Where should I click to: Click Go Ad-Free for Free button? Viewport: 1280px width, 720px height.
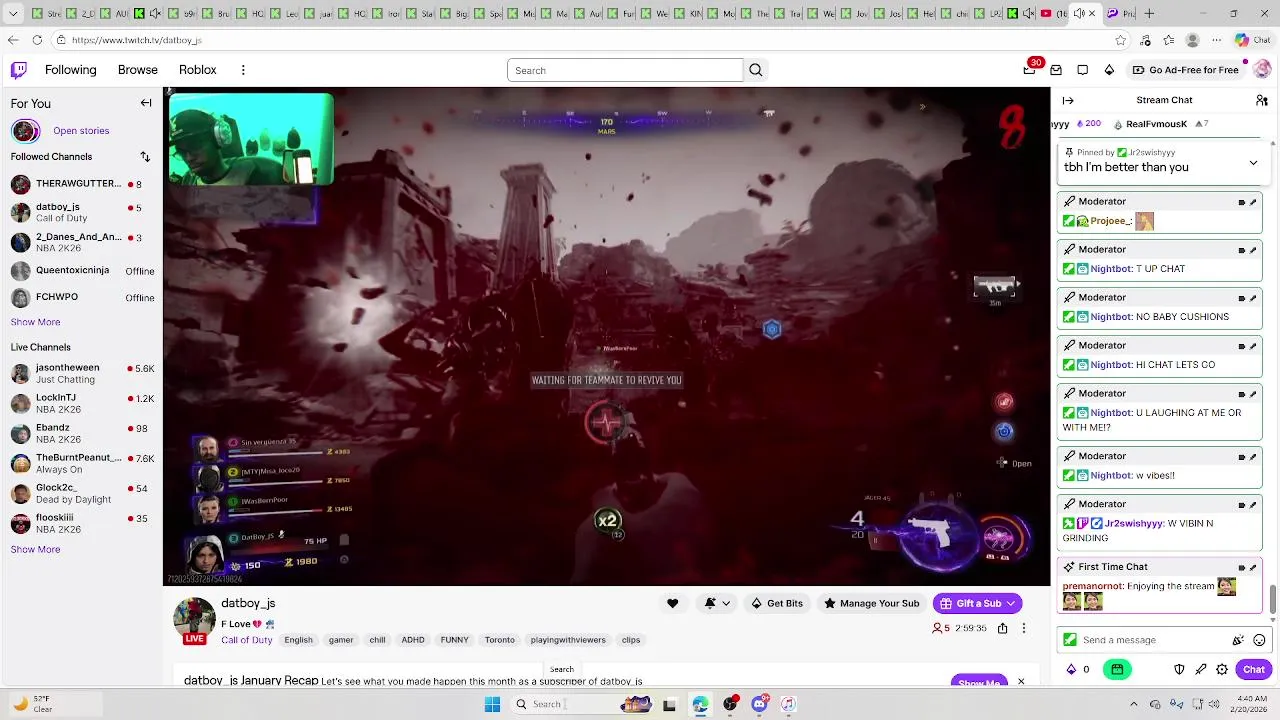coord(1186,70)
